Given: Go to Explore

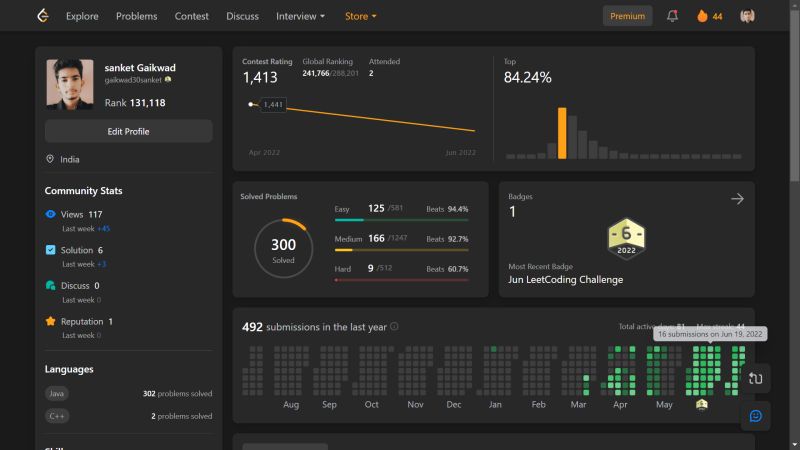Looking at the screenshot, I should coord(82,16).
